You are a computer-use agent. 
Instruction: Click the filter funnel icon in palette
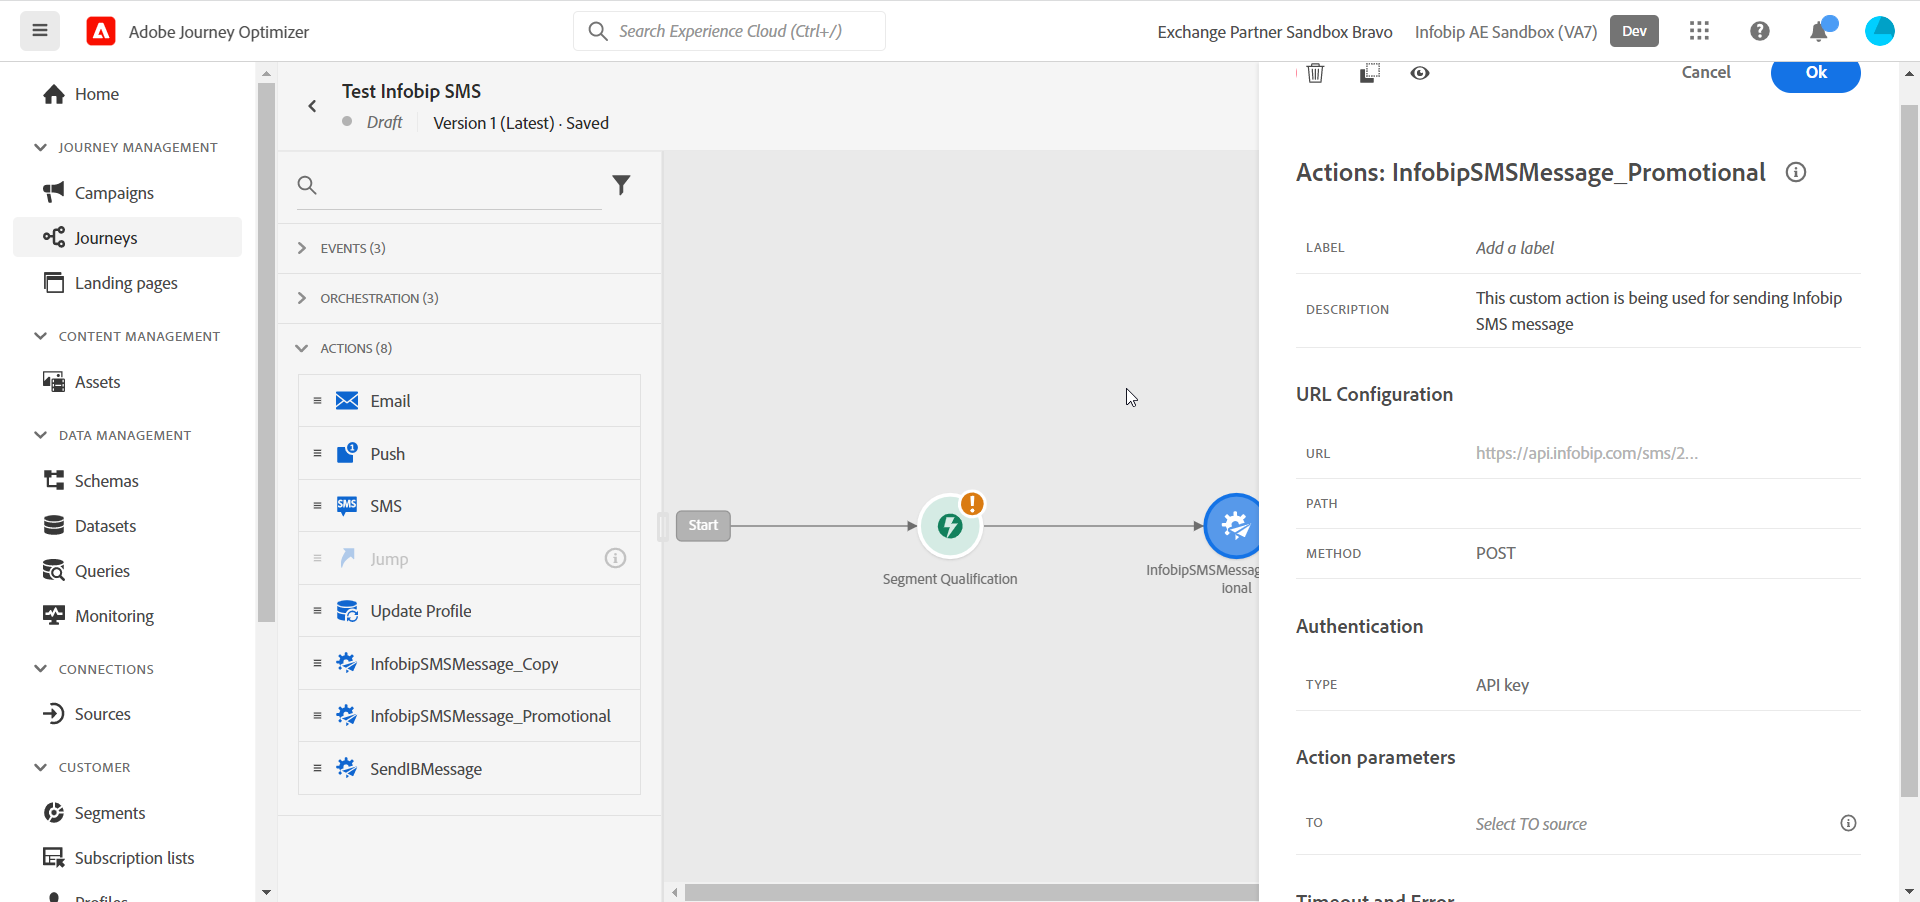point(621,185)
